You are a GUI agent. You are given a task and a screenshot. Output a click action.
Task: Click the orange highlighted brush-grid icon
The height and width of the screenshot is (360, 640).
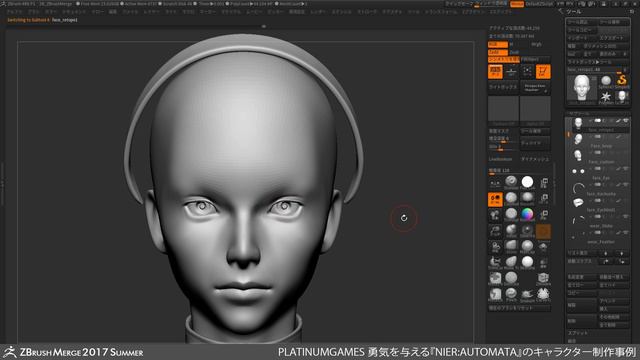tap(496, 199)
